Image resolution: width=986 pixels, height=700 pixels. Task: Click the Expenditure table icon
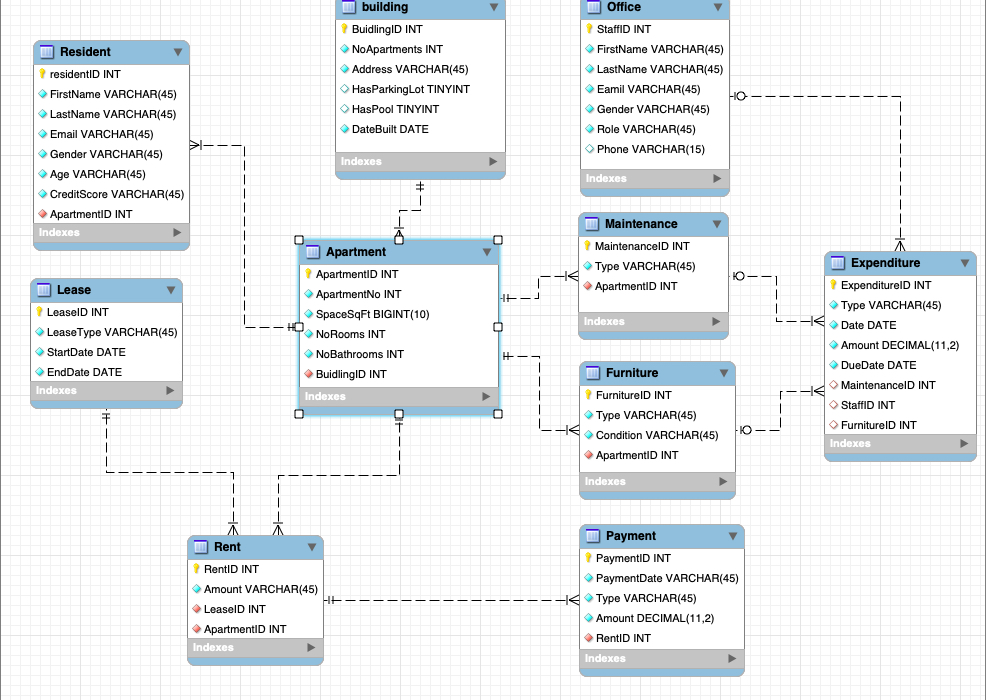pyautogui.click(x=838, y=263)
